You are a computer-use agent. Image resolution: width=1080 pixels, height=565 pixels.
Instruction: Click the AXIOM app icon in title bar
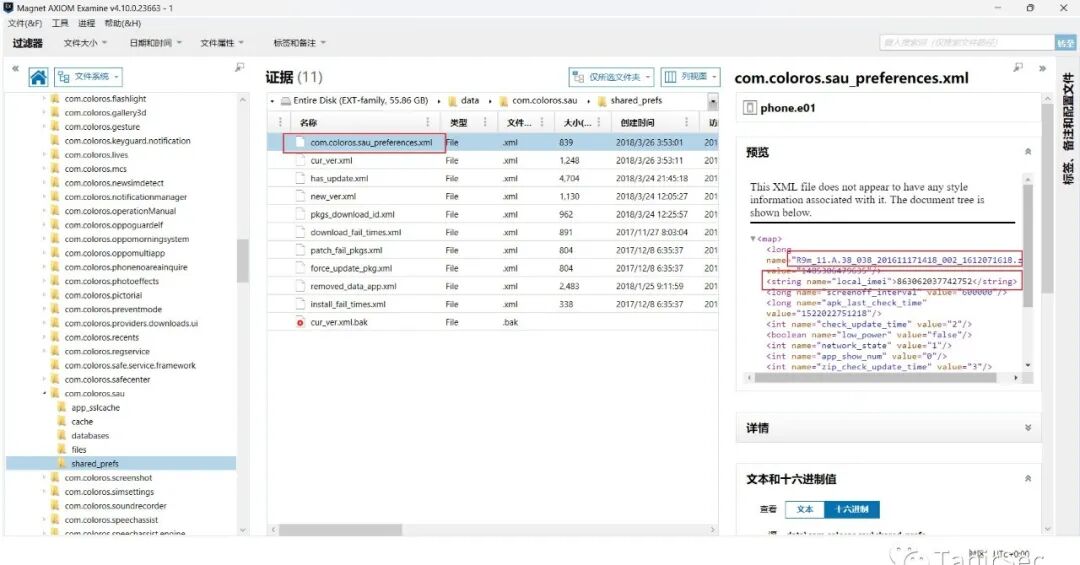click(8, 8)
